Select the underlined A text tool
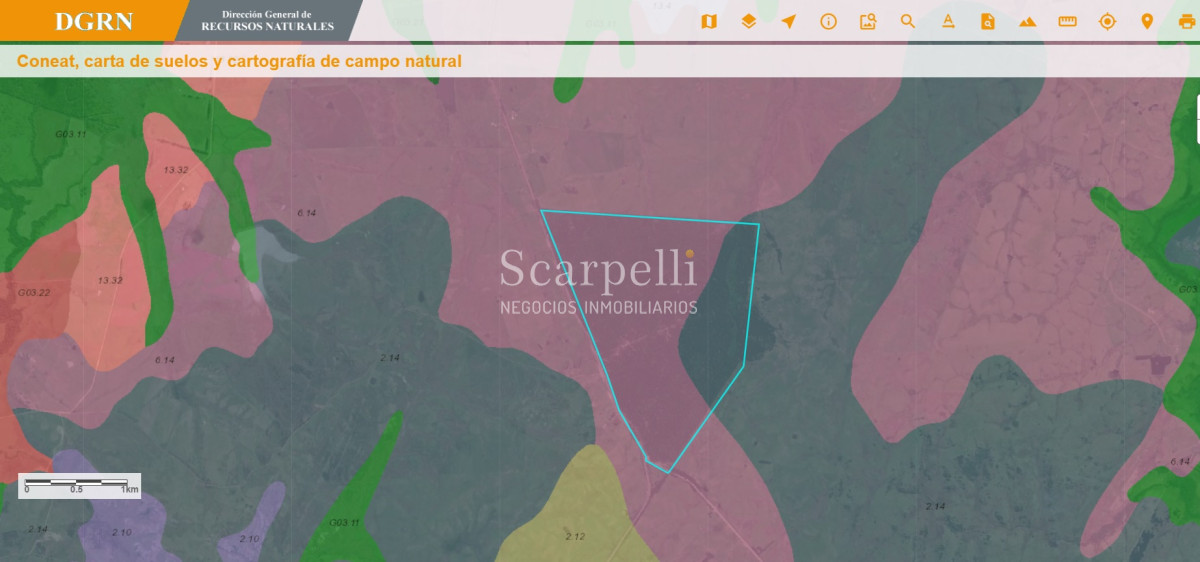The height and width of the screenshot is (562, 1200). 948,21
